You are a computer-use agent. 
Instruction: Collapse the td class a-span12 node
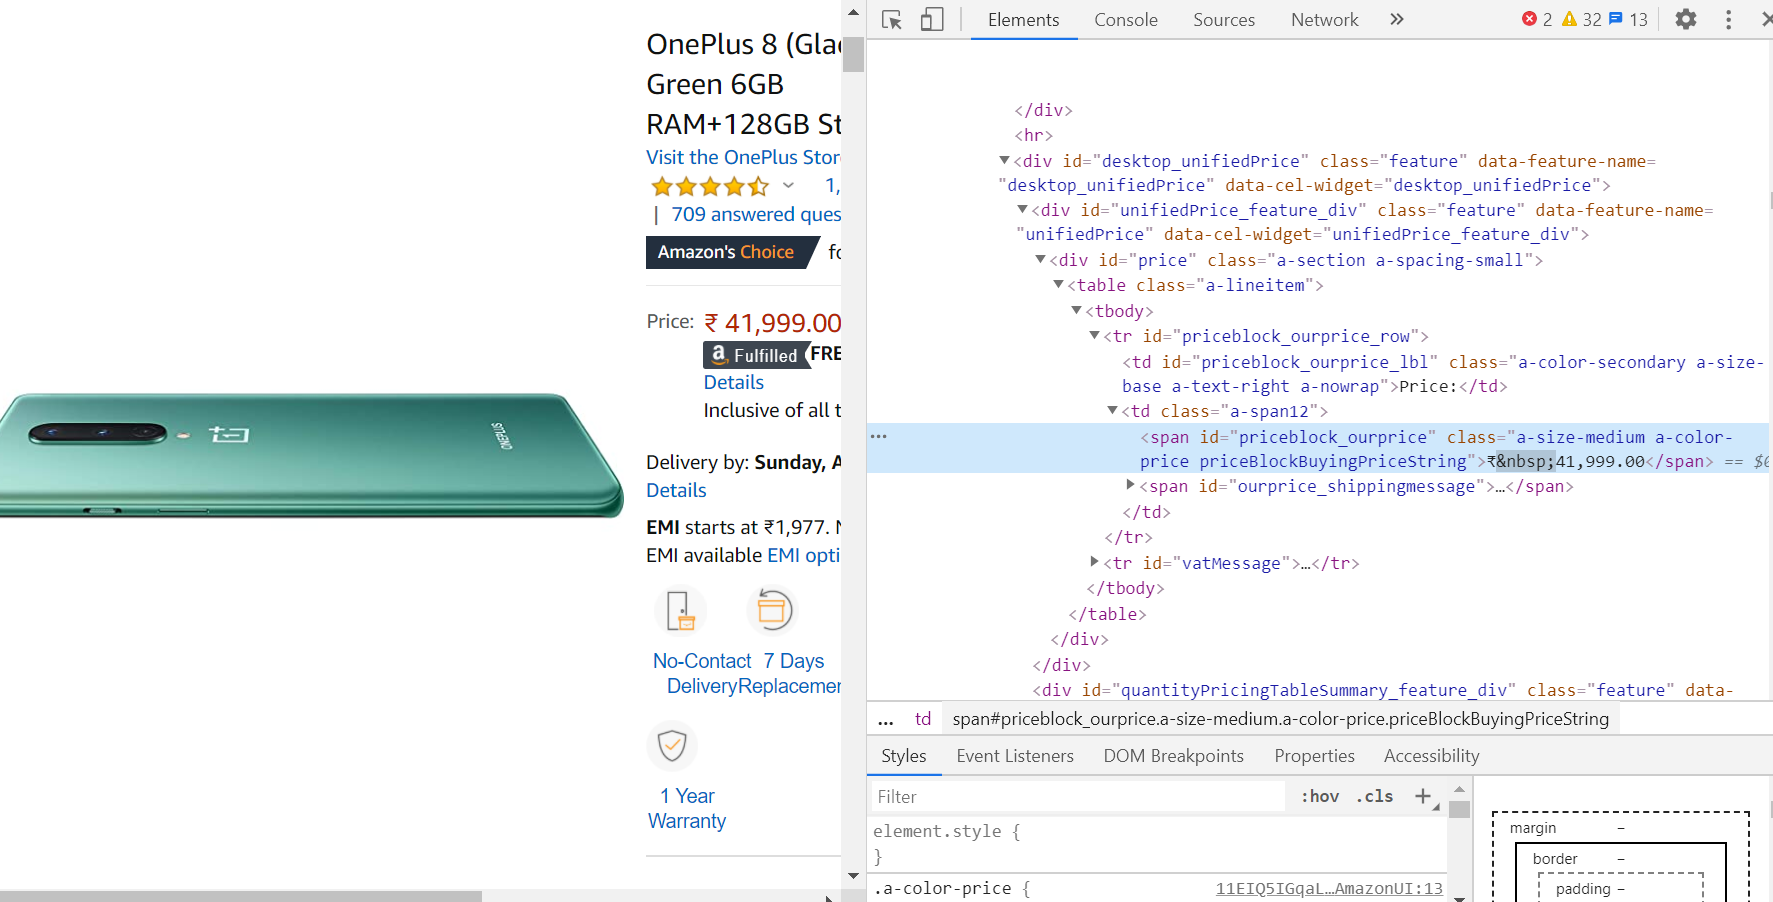pyautogui.click(x=1112, y=410)
